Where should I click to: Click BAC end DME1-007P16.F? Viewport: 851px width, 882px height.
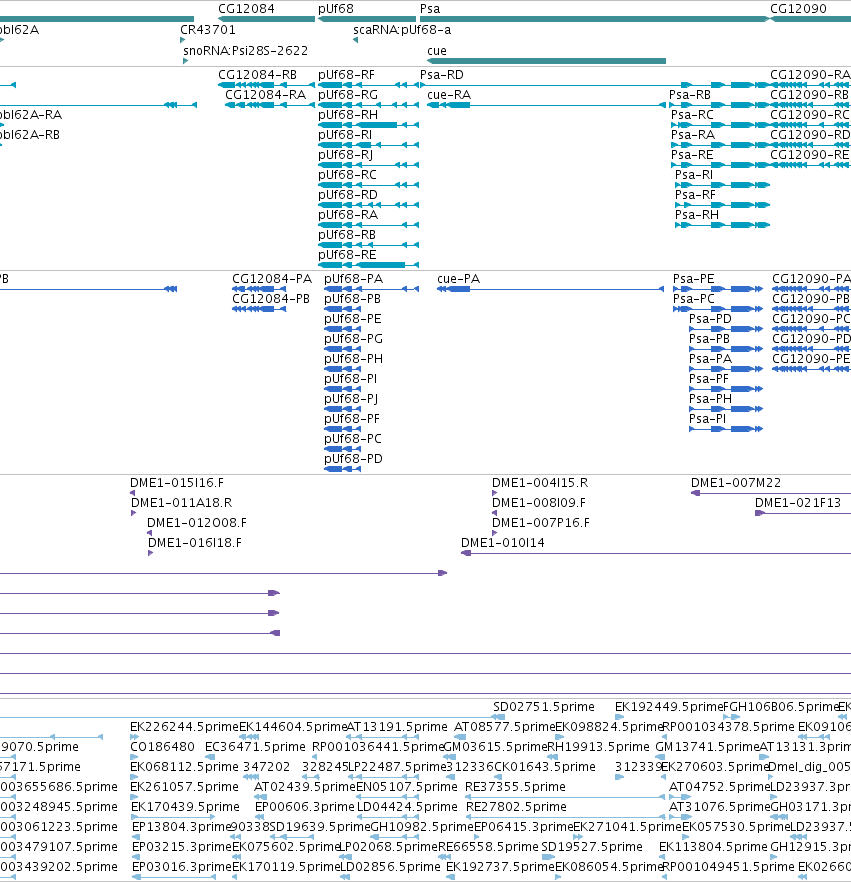(494, 533)
